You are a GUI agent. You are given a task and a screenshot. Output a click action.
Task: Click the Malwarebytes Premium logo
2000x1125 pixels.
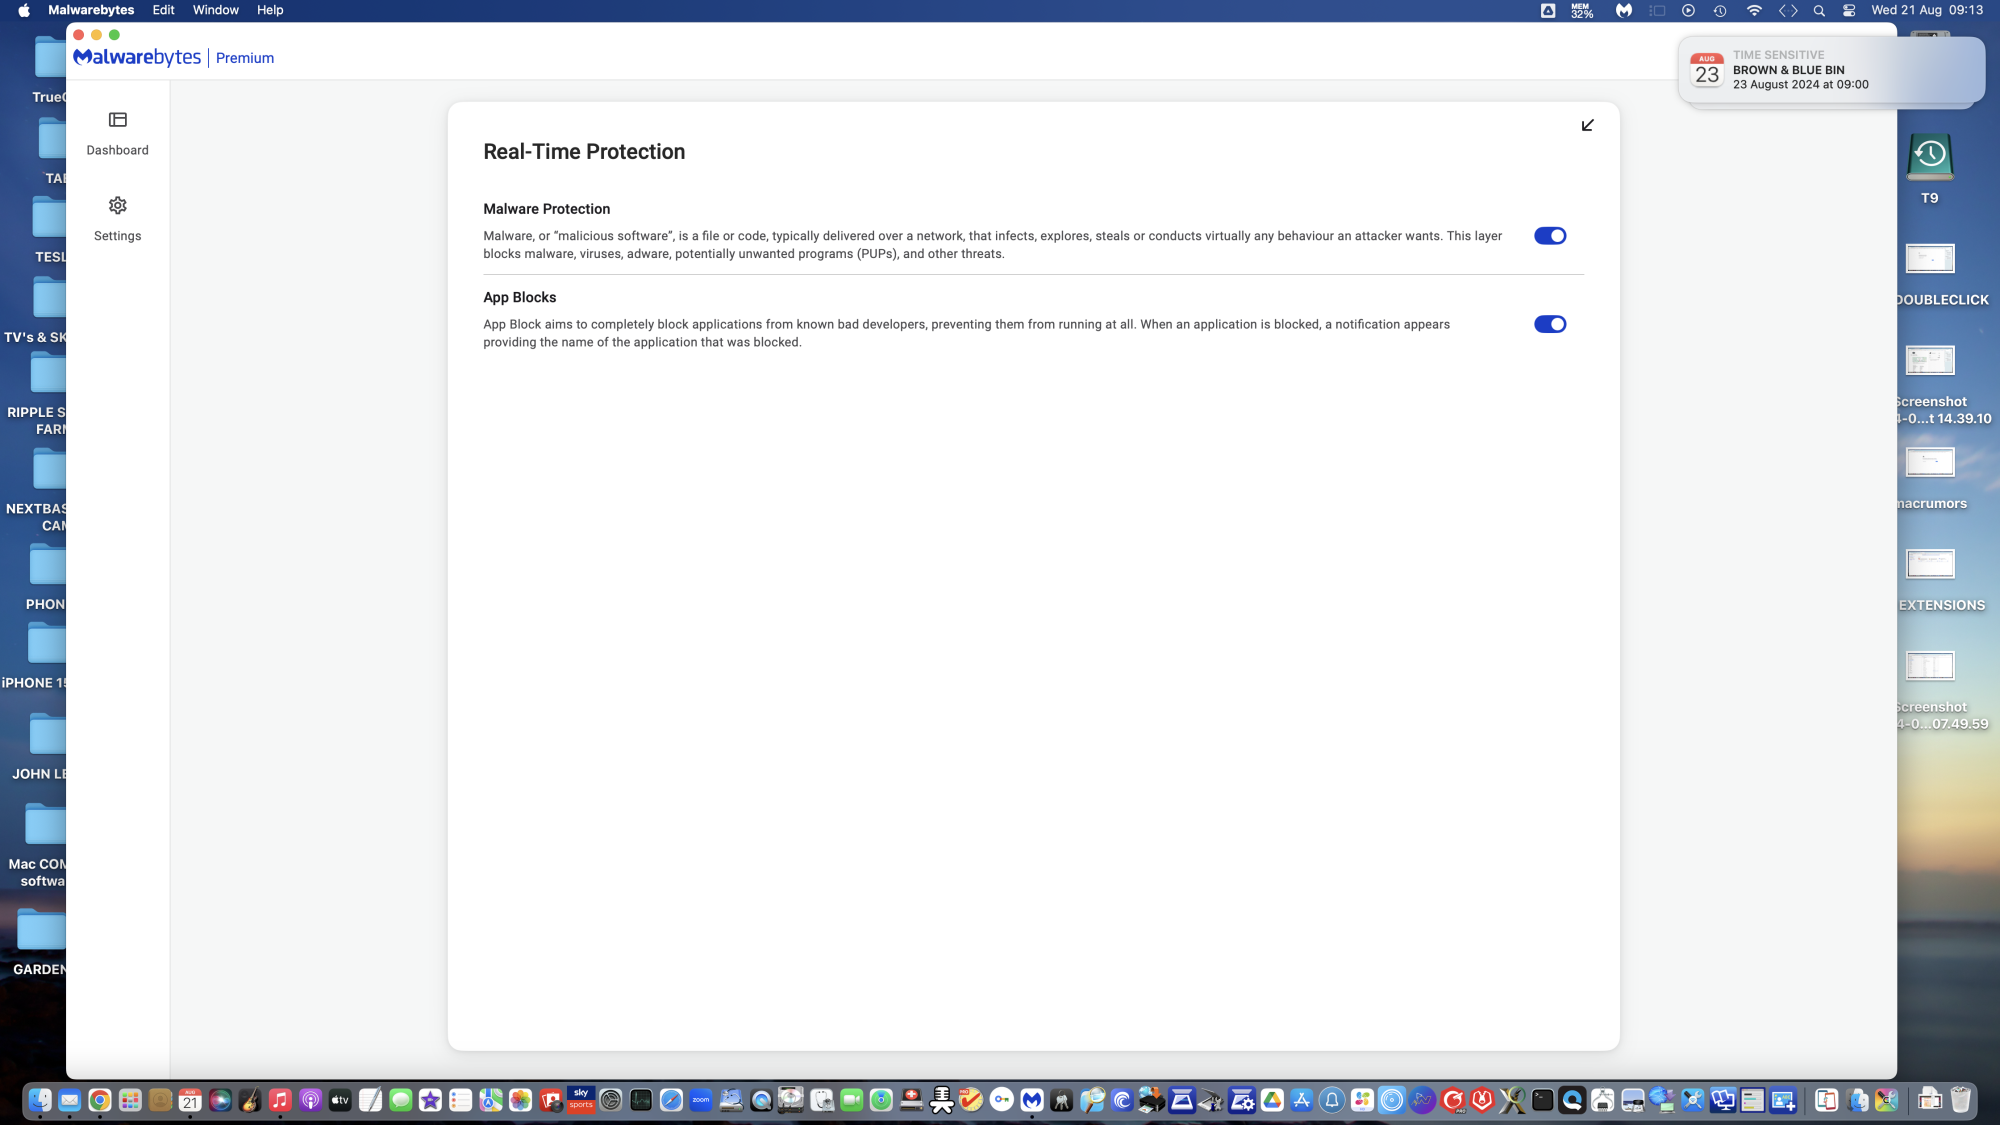(x=173, y=58)
